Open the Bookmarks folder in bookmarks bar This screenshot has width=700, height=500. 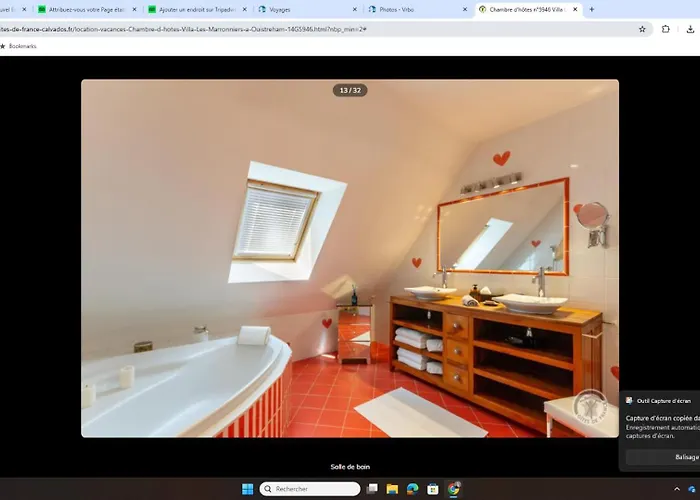[x=19, y=46]
